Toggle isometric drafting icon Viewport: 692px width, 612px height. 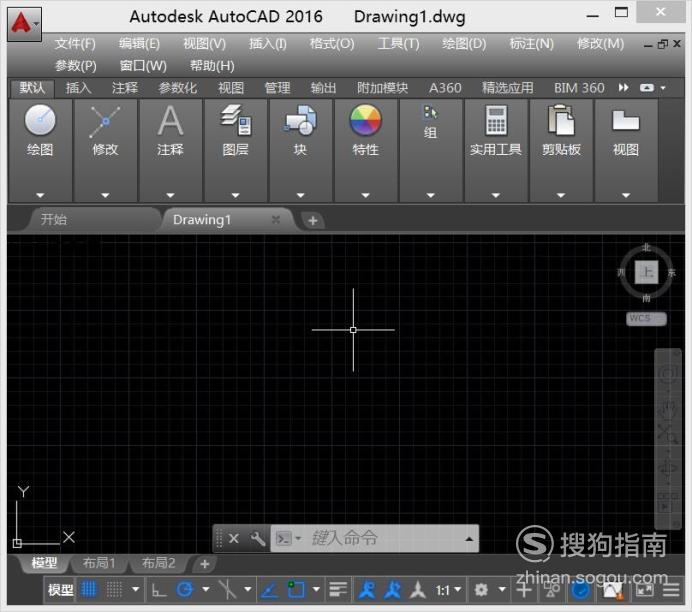coord(227,589)
